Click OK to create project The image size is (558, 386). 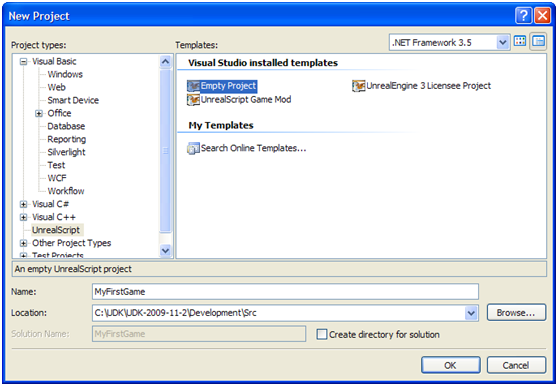(x=451, y=365)
